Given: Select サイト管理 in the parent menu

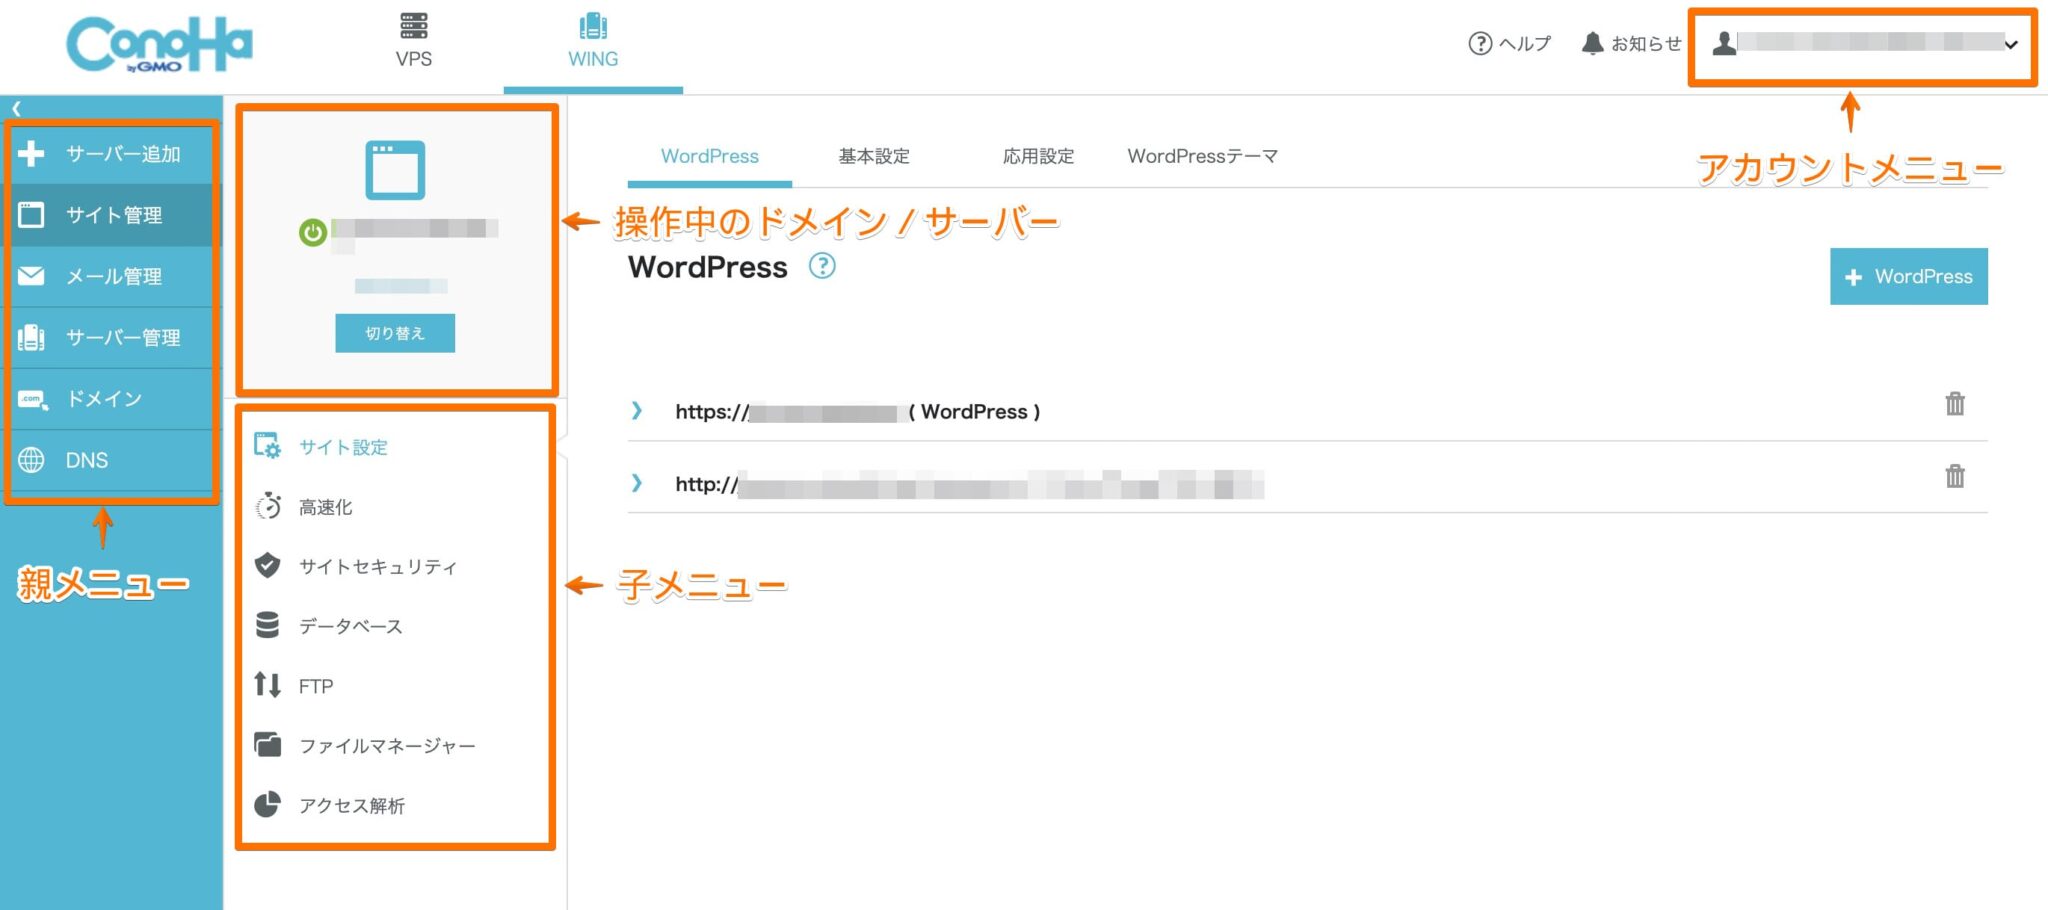Looking at the screenshot, I should click(x=112, y=215).
